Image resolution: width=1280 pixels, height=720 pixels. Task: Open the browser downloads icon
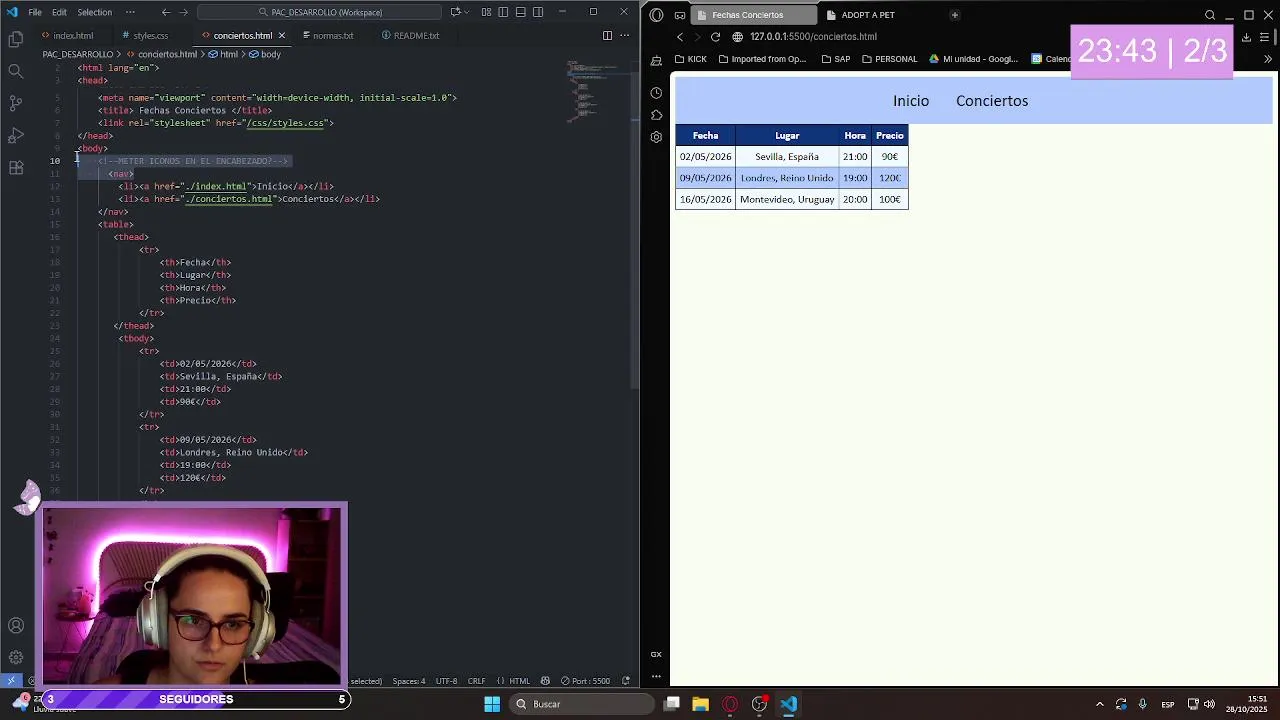point(1246,37)
